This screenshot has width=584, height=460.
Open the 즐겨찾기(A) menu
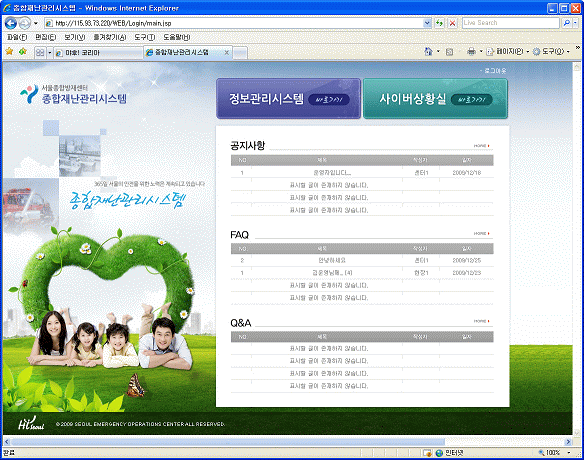click(x=110, y=37)
